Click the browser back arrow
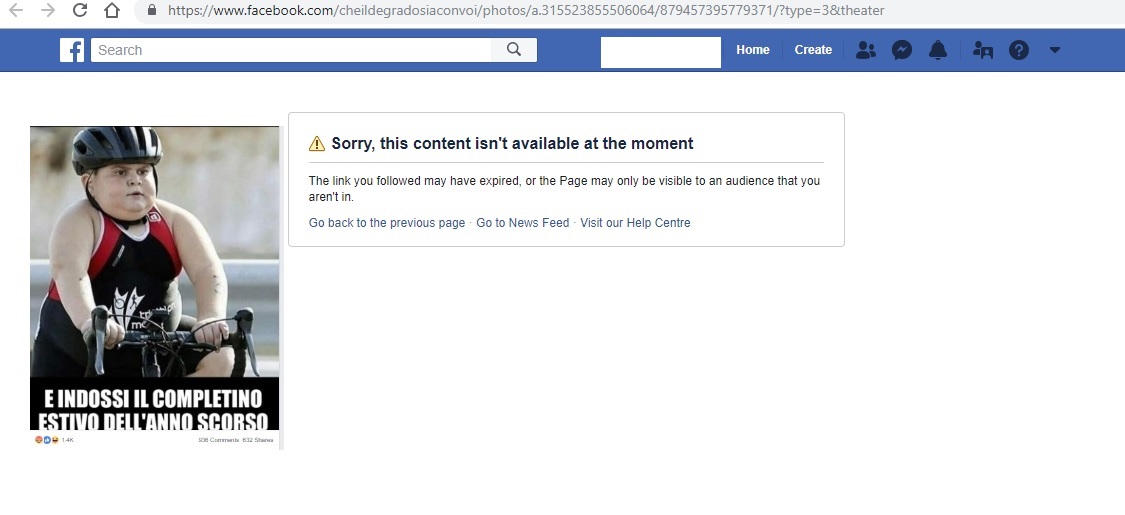The image size is (1125, 515). [16, 10]
